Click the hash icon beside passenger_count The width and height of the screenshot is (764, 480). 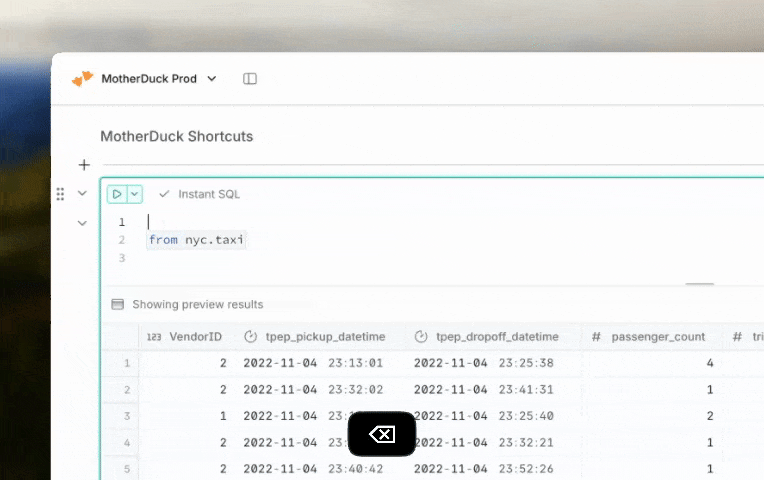(596, 337)
